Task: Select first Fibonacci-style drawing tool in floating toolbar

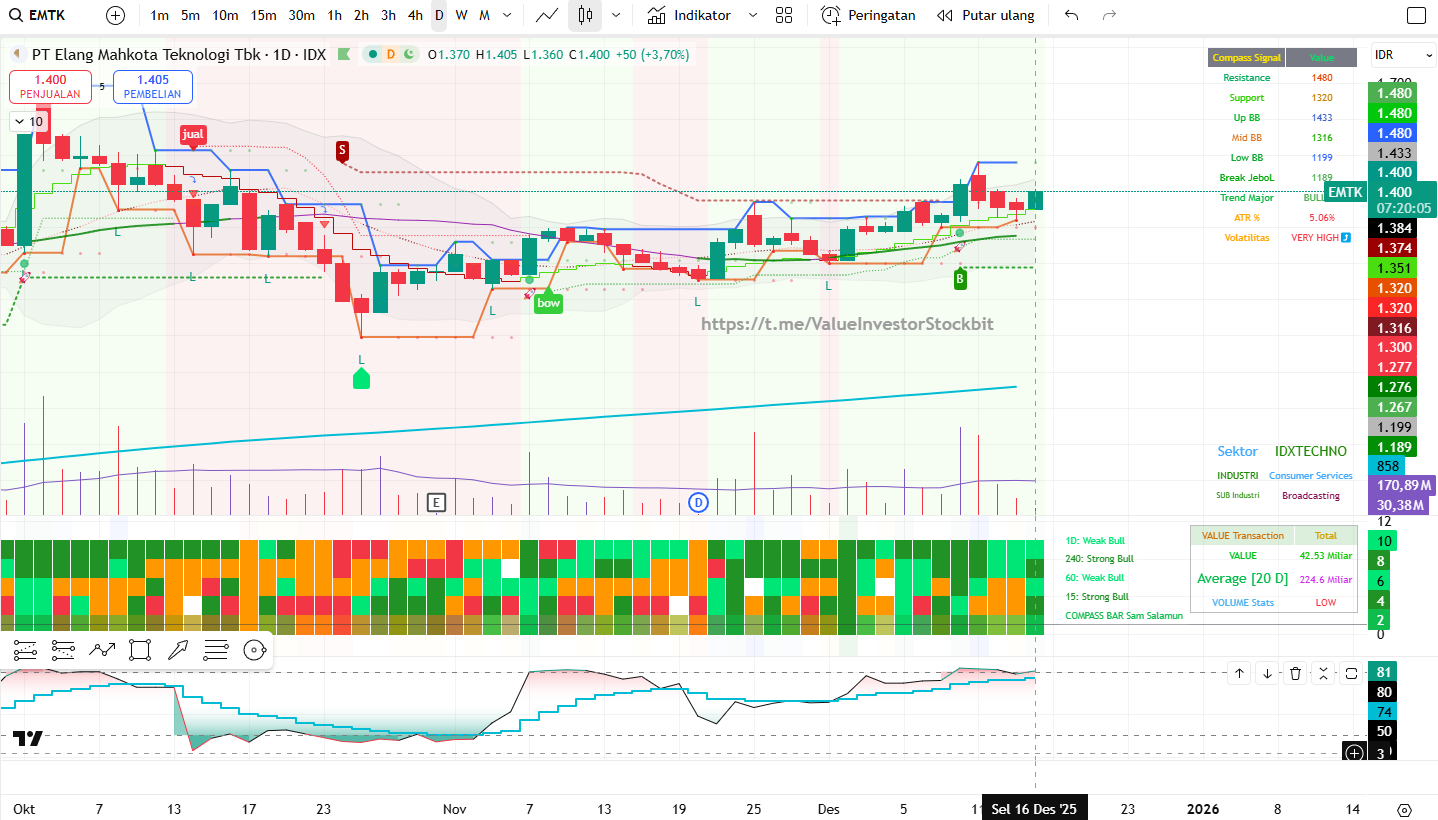Action: tap(26, 650)
